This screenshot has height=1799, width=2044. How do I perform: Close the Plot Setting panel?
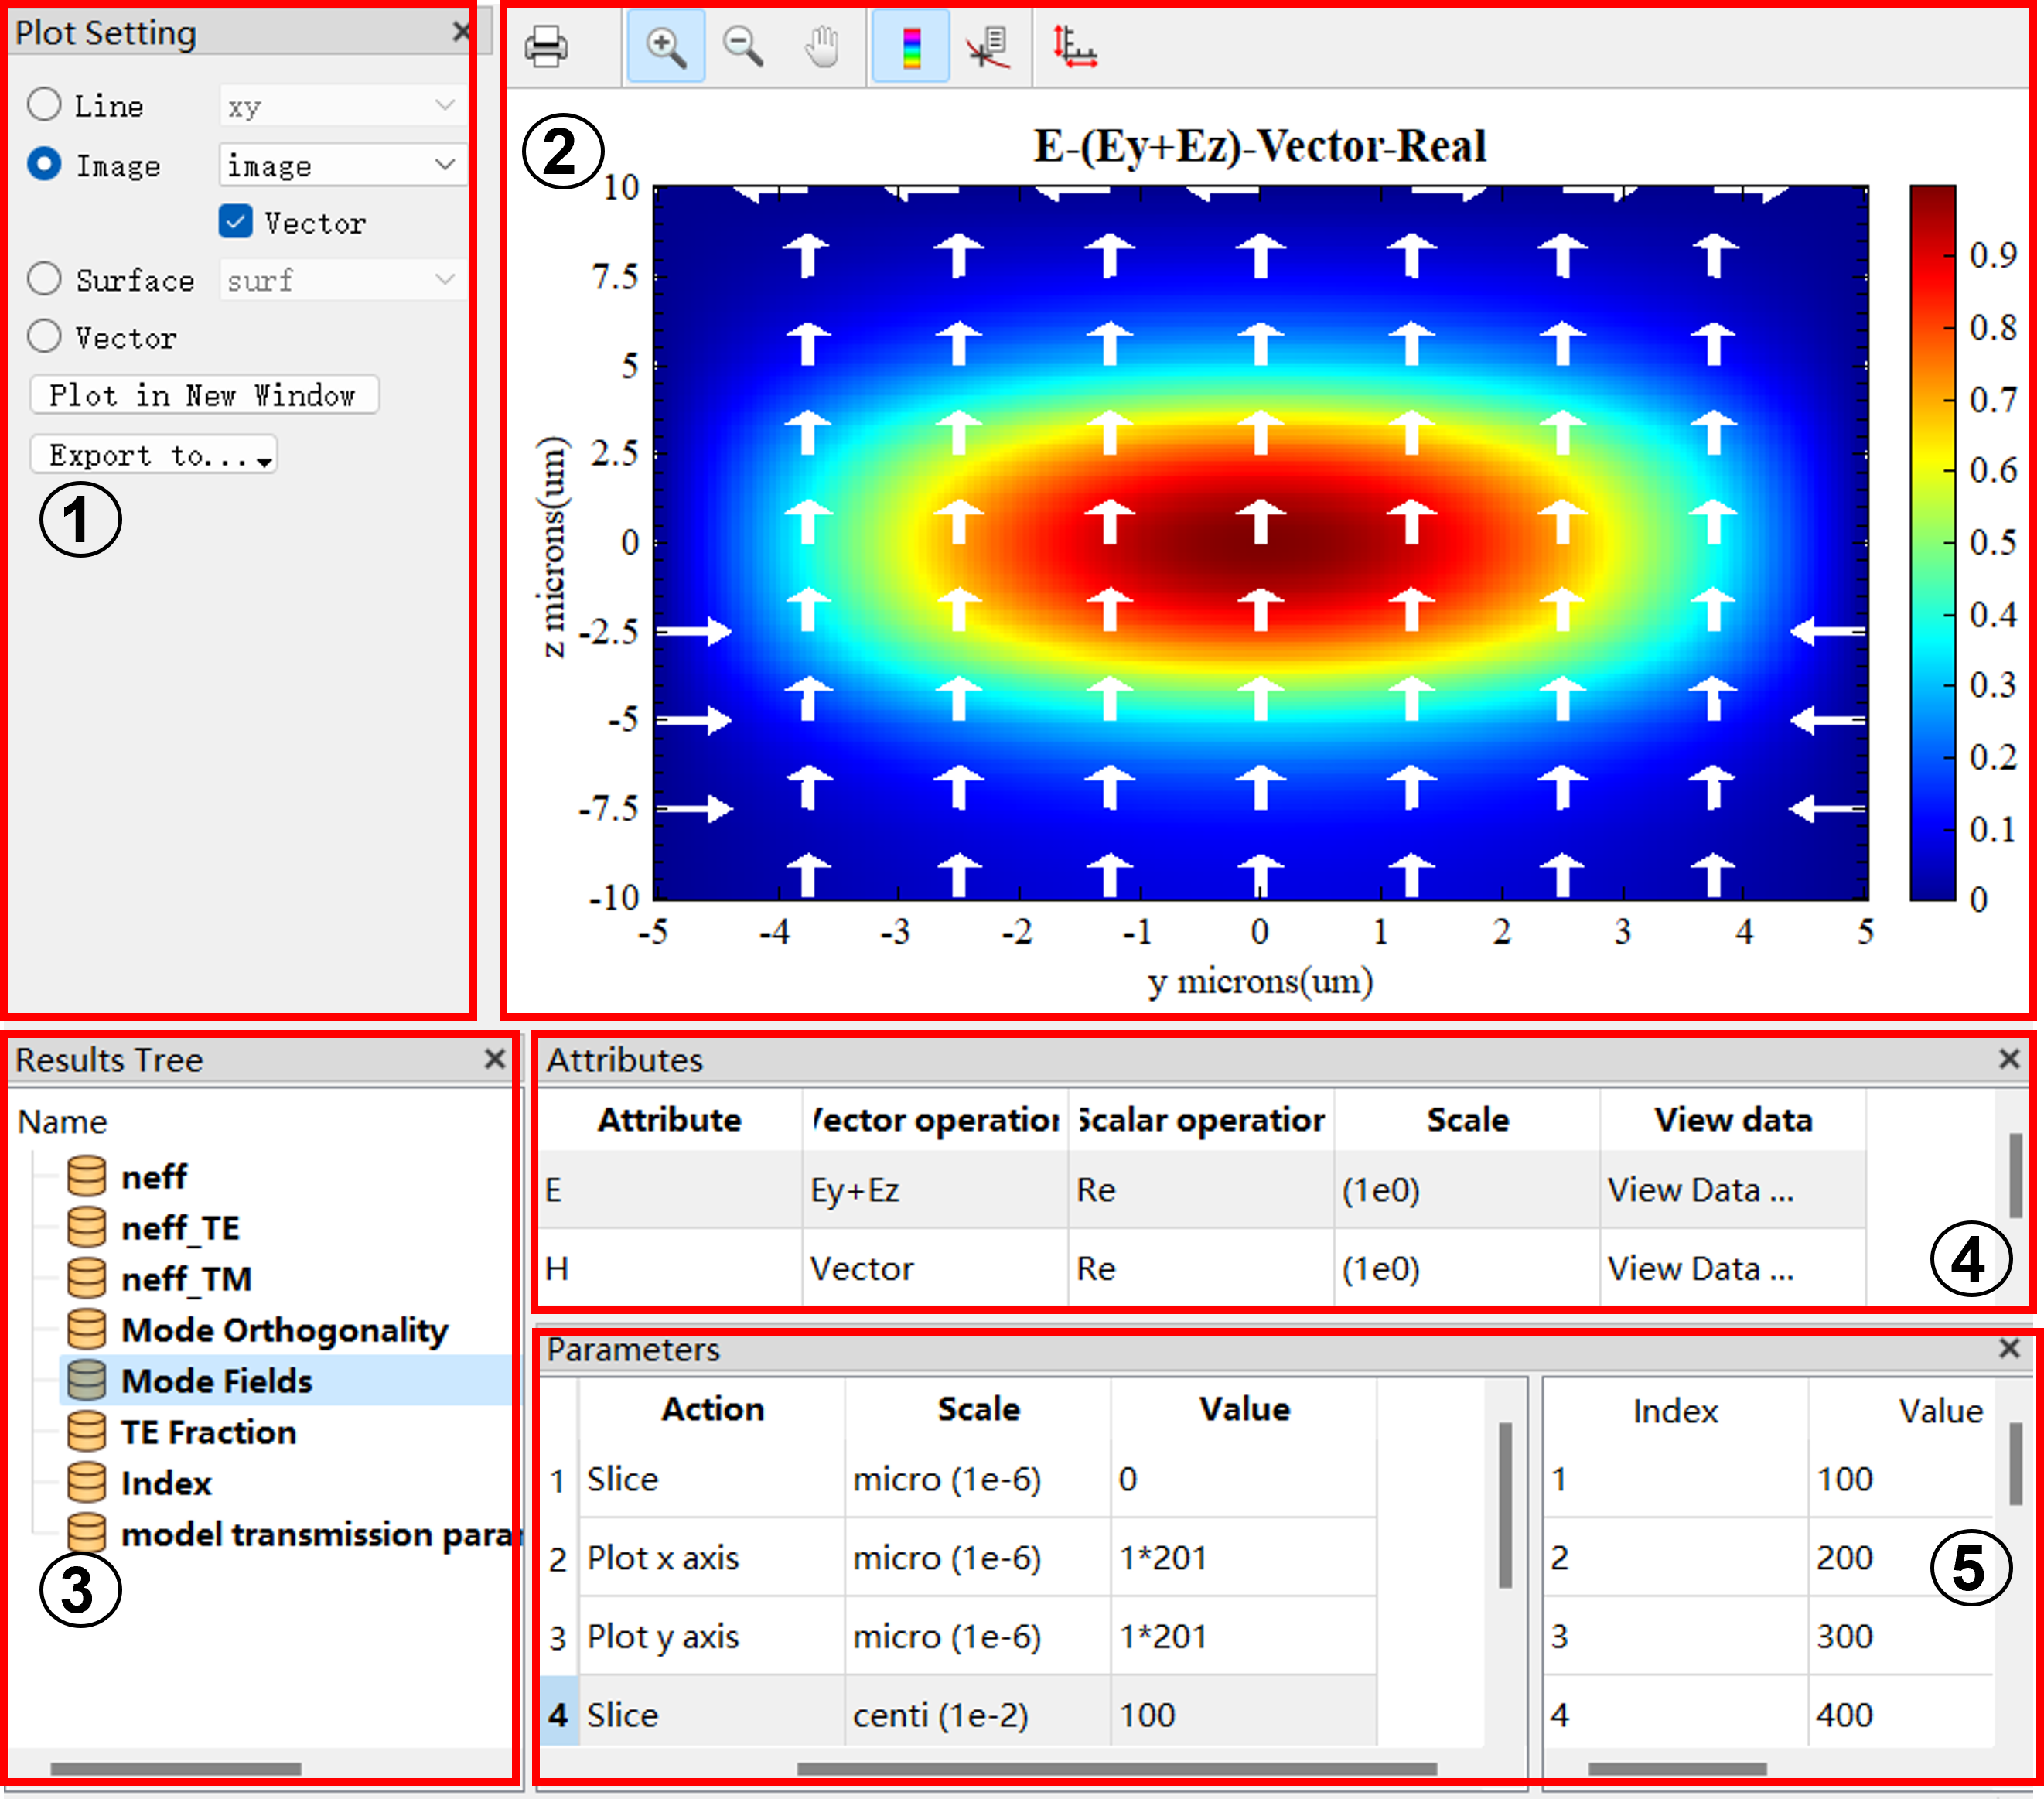[461, 32]
